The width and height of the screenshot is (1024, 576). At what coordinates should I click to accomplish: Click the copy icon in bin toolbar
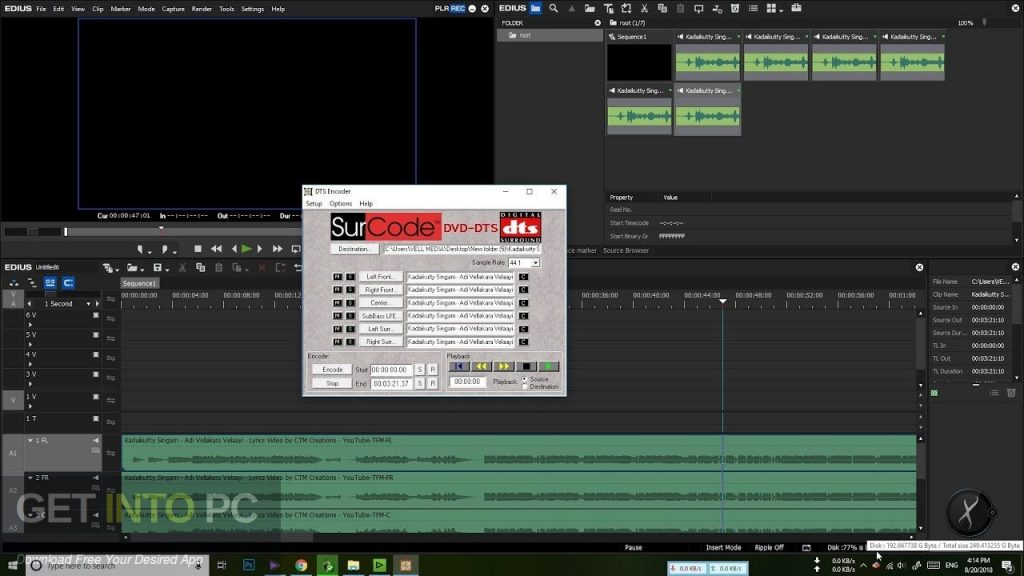[x=662, y=8]
